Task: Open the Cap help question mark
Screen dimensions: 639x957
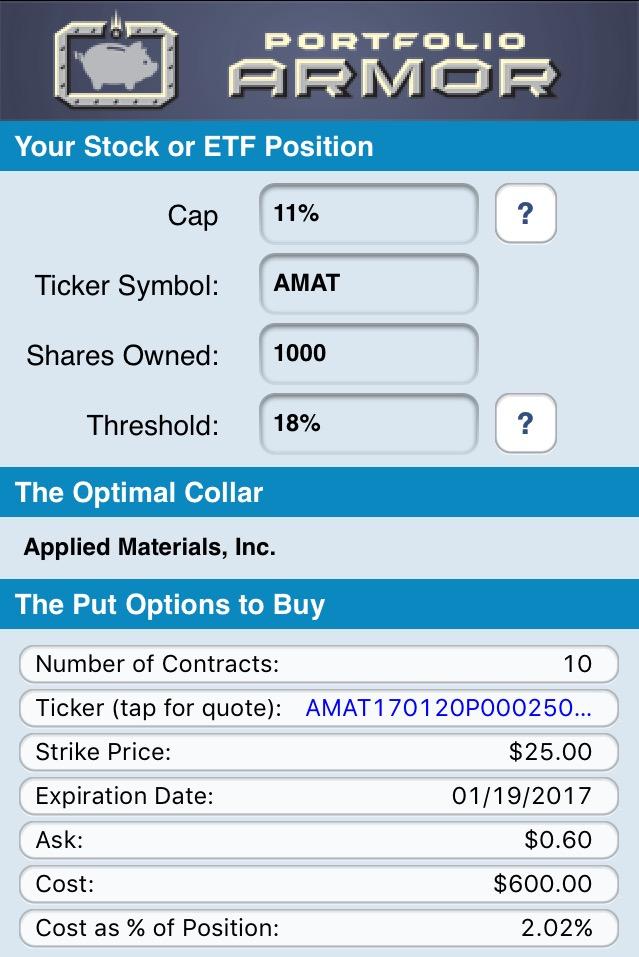Action: click(x=525, y=214)
